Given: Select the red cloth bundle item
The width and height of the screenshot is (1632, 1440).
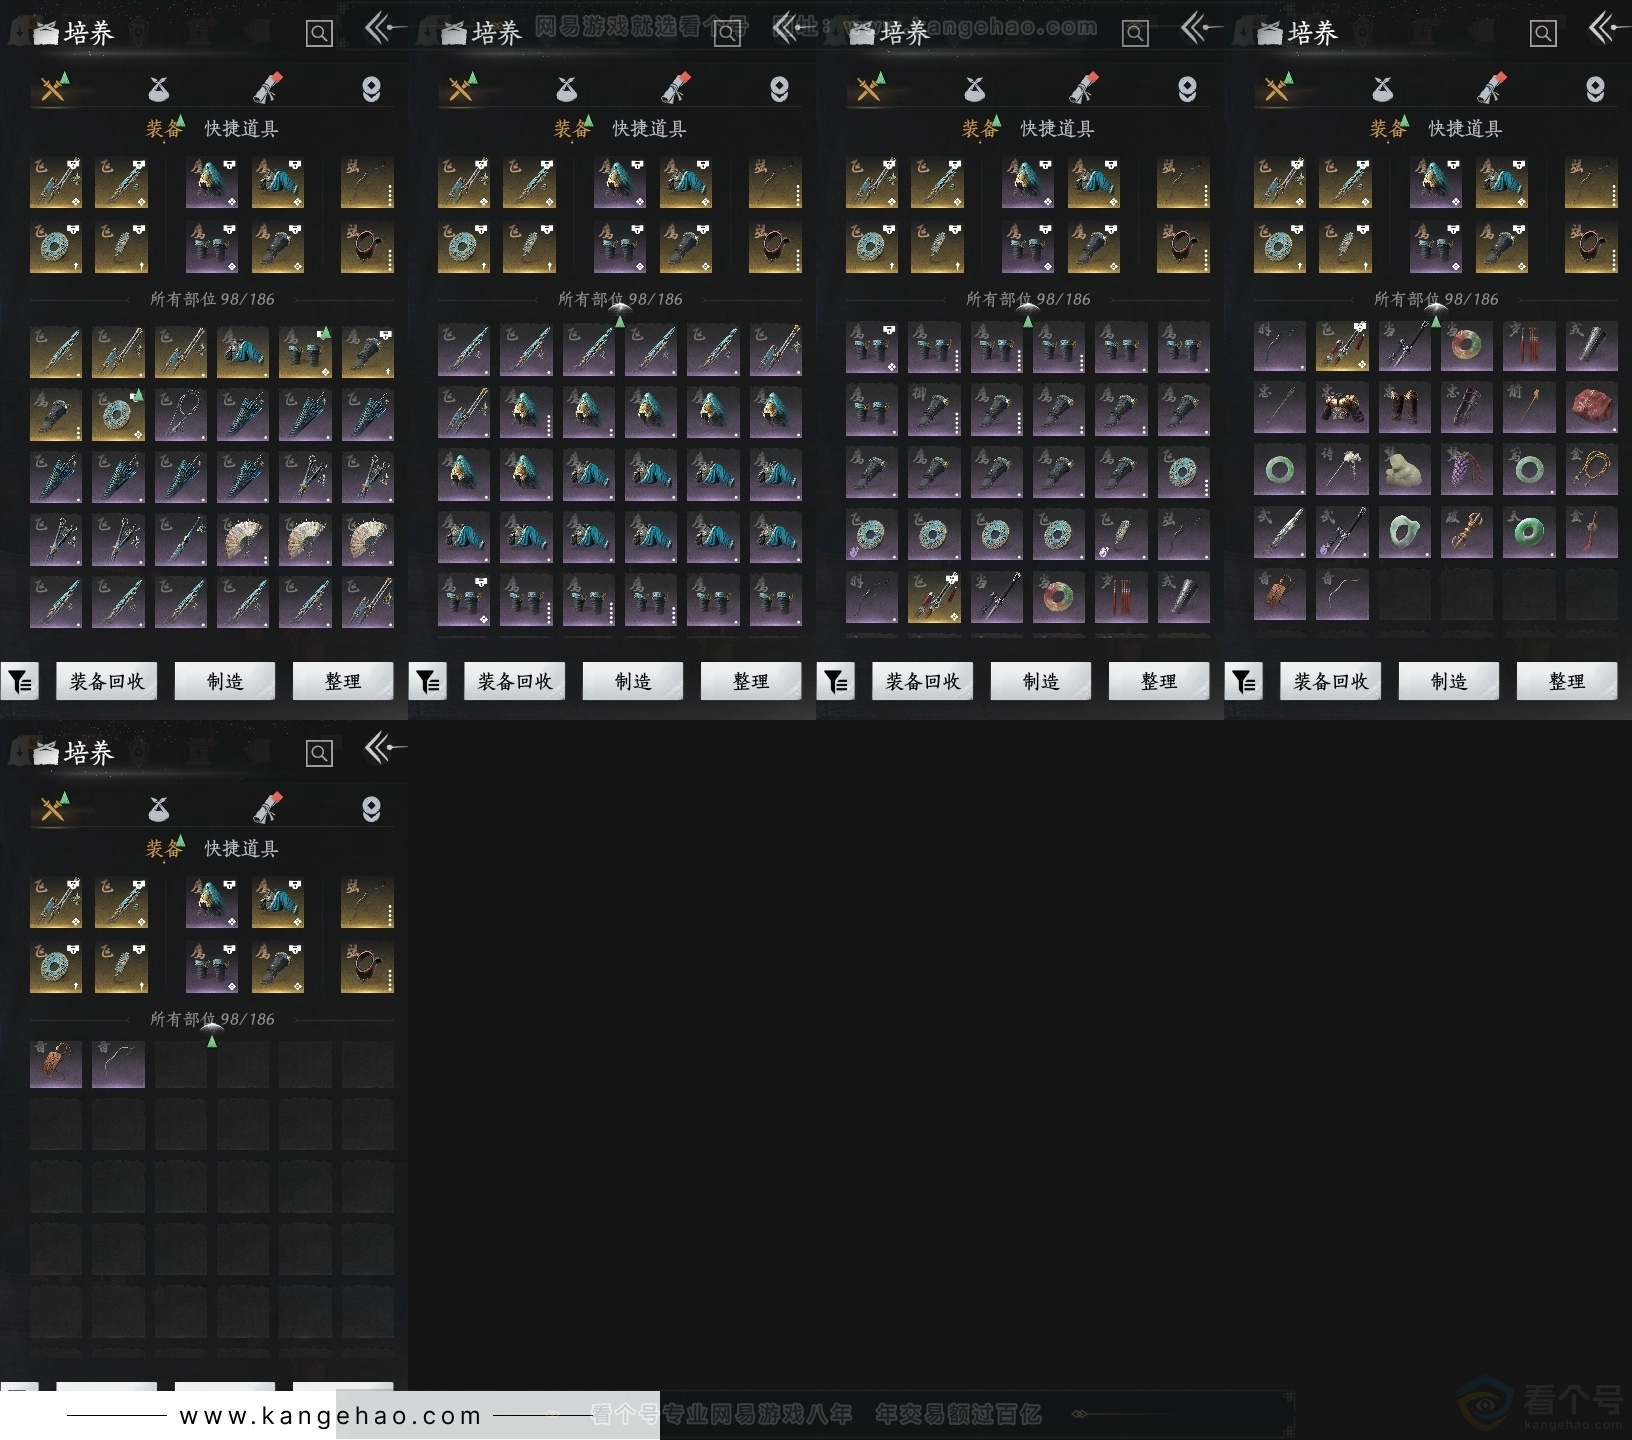Looking at the screenshot, I should tap(1591, 408).
